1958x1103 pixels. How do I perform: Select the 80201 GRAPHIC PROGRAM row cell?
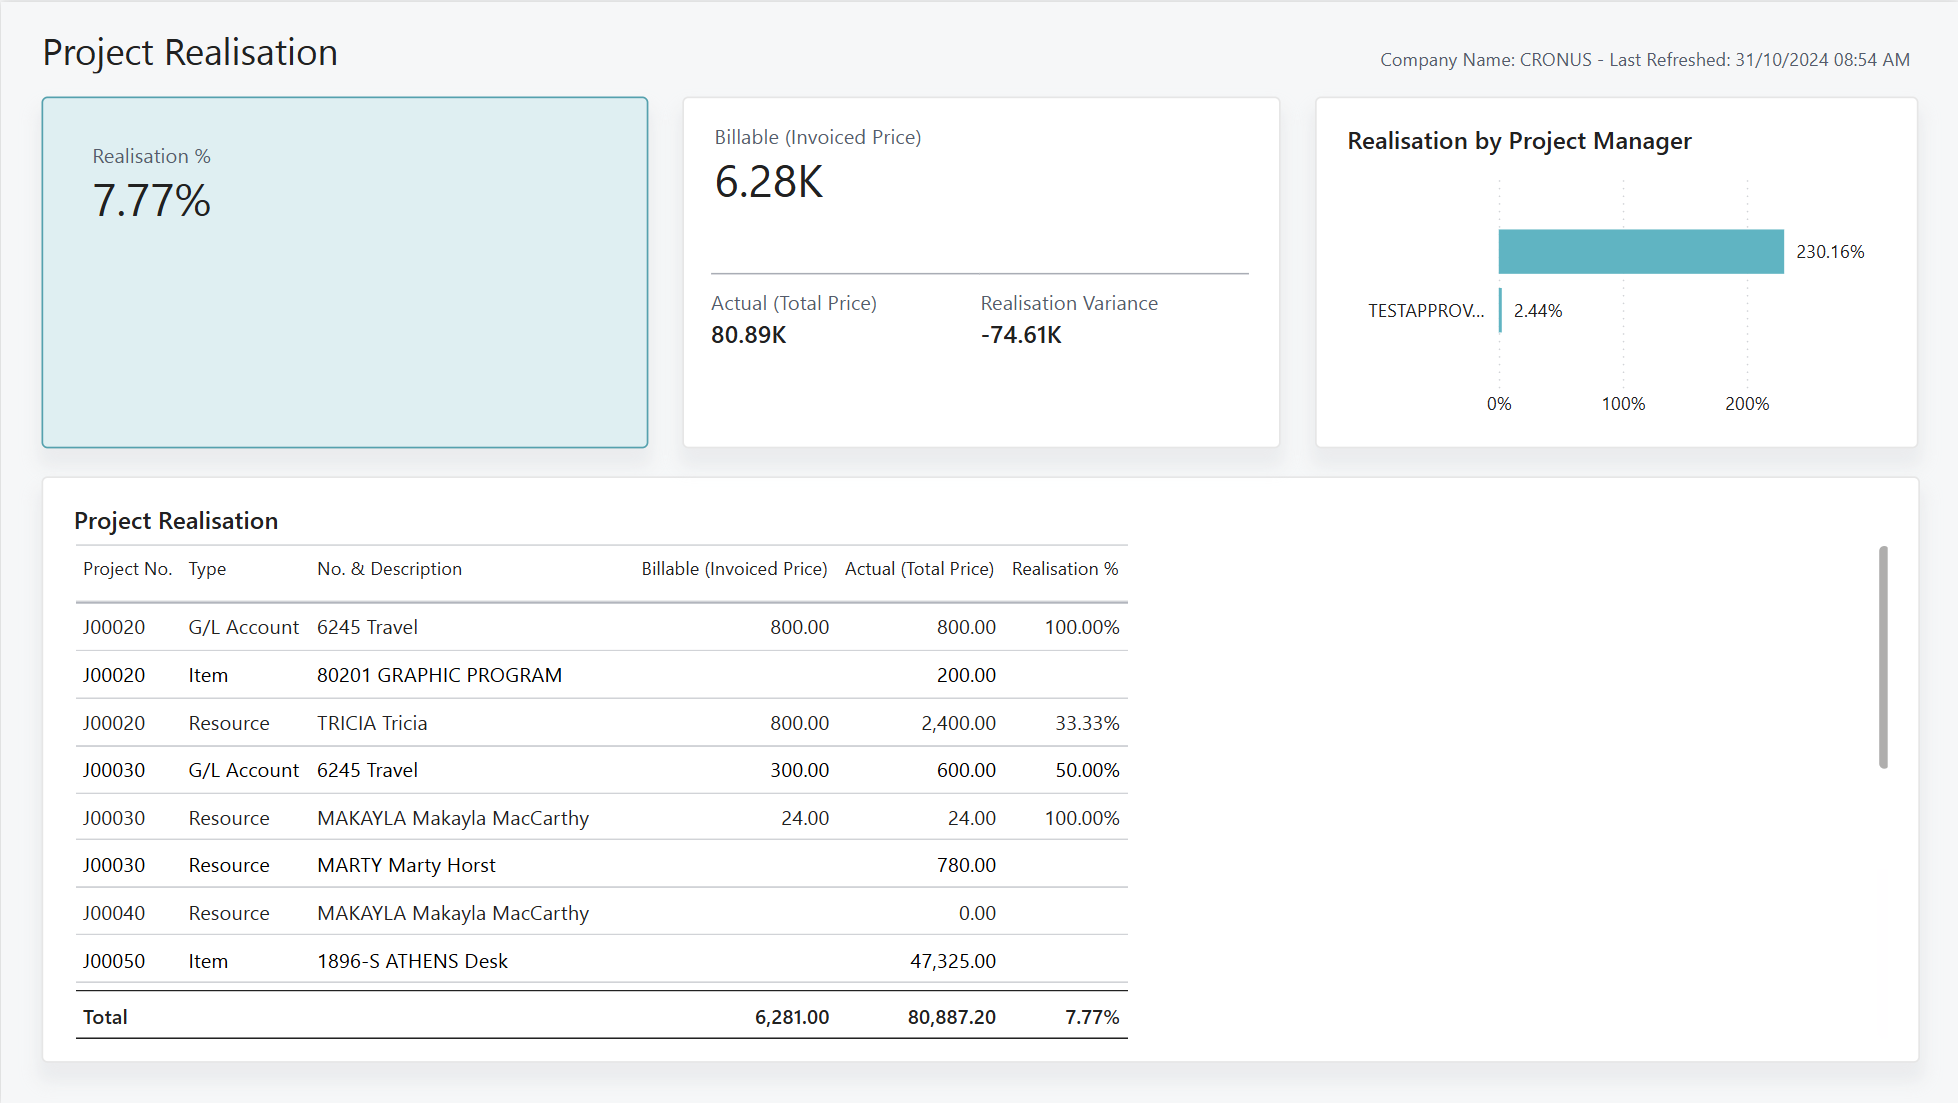(x=439, y=675)
